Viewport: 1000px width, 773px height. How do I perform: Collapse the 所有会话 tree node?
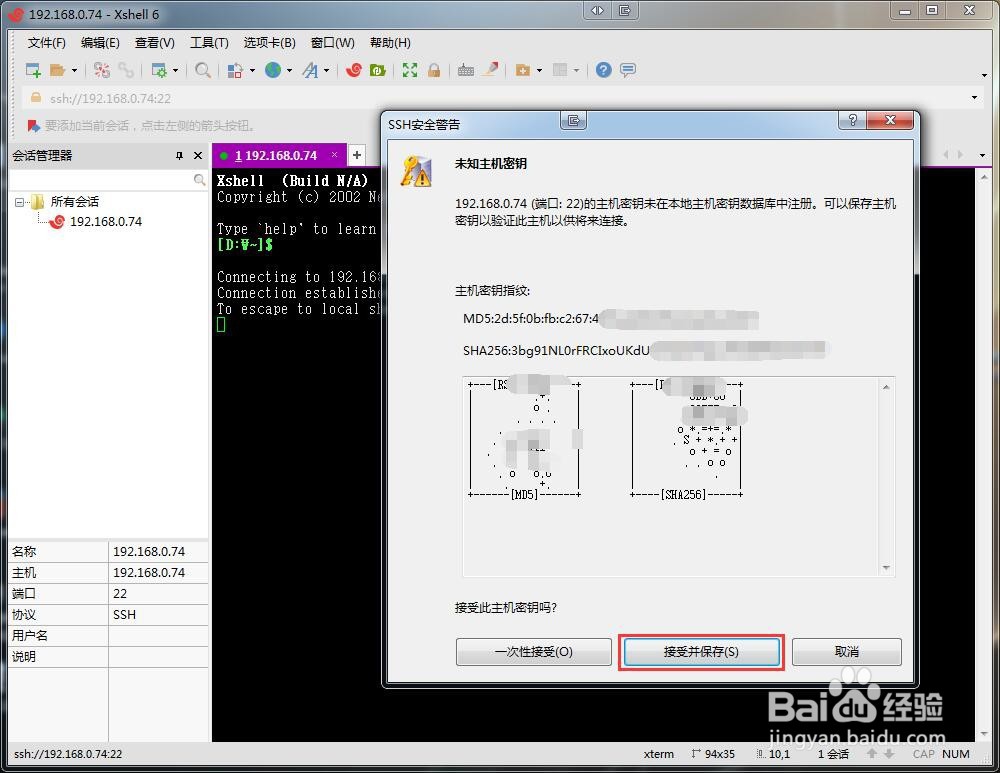click(x=19, y=202)
